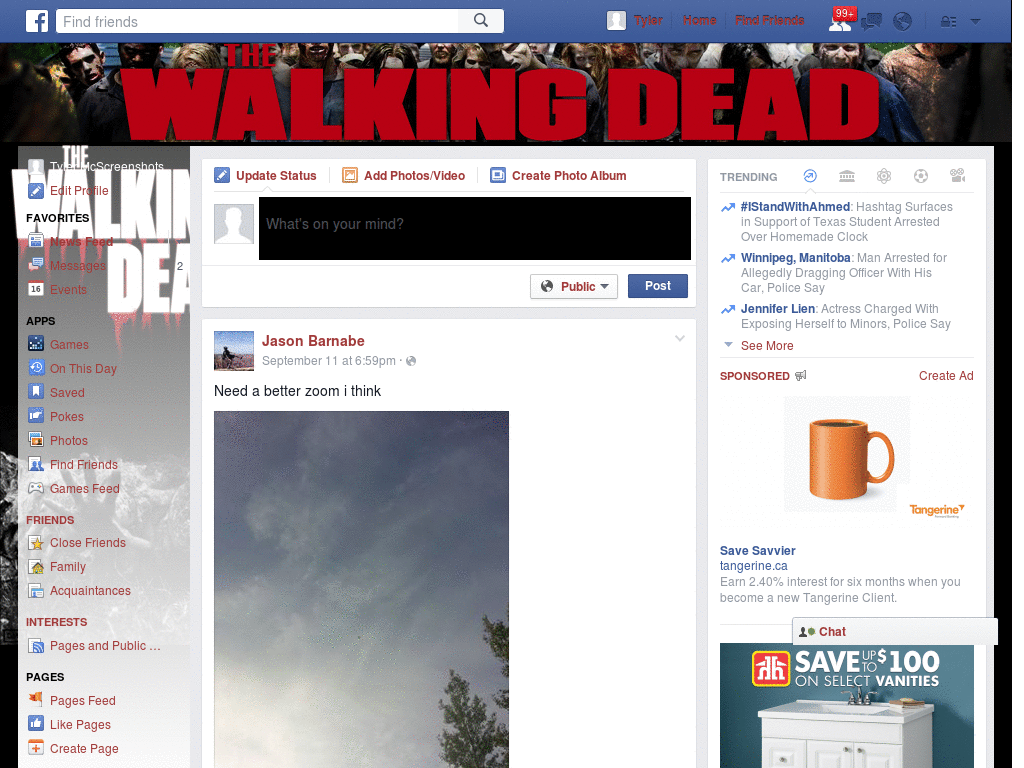
Task: Click What's on your mind box
Action: tap(475, 228)
